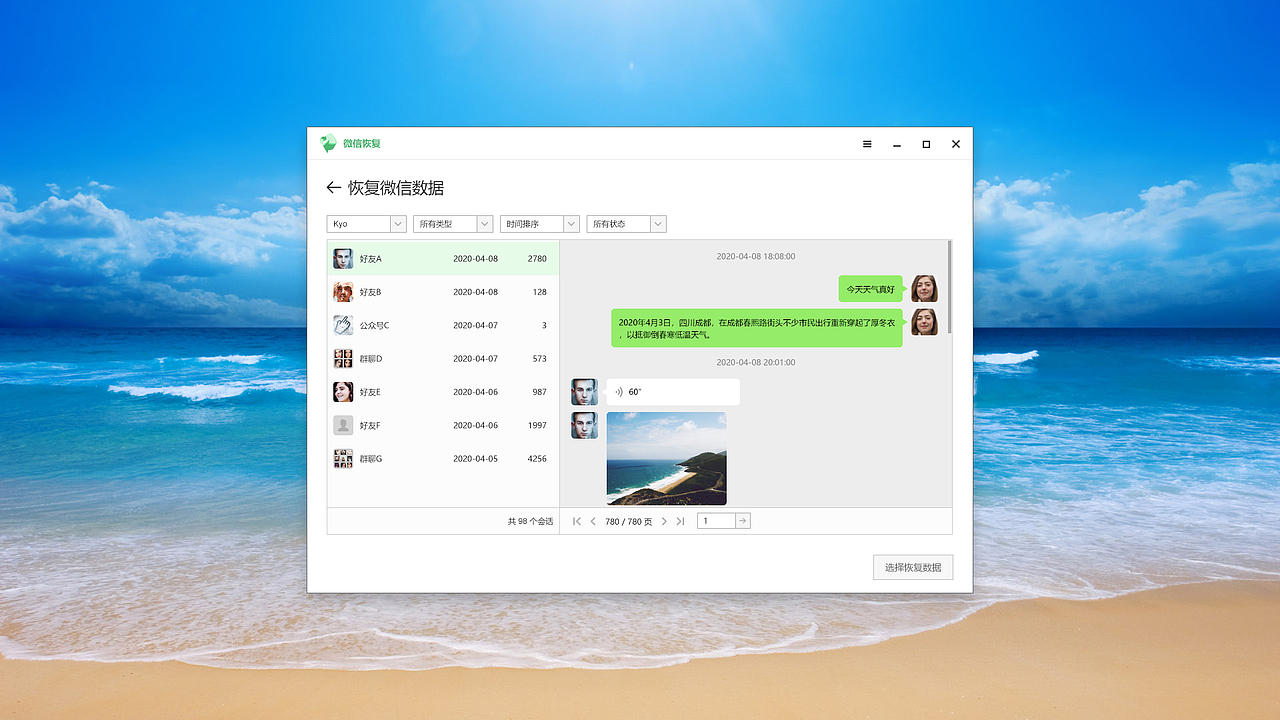Select the 群聊D group avatar

(343, 358)
